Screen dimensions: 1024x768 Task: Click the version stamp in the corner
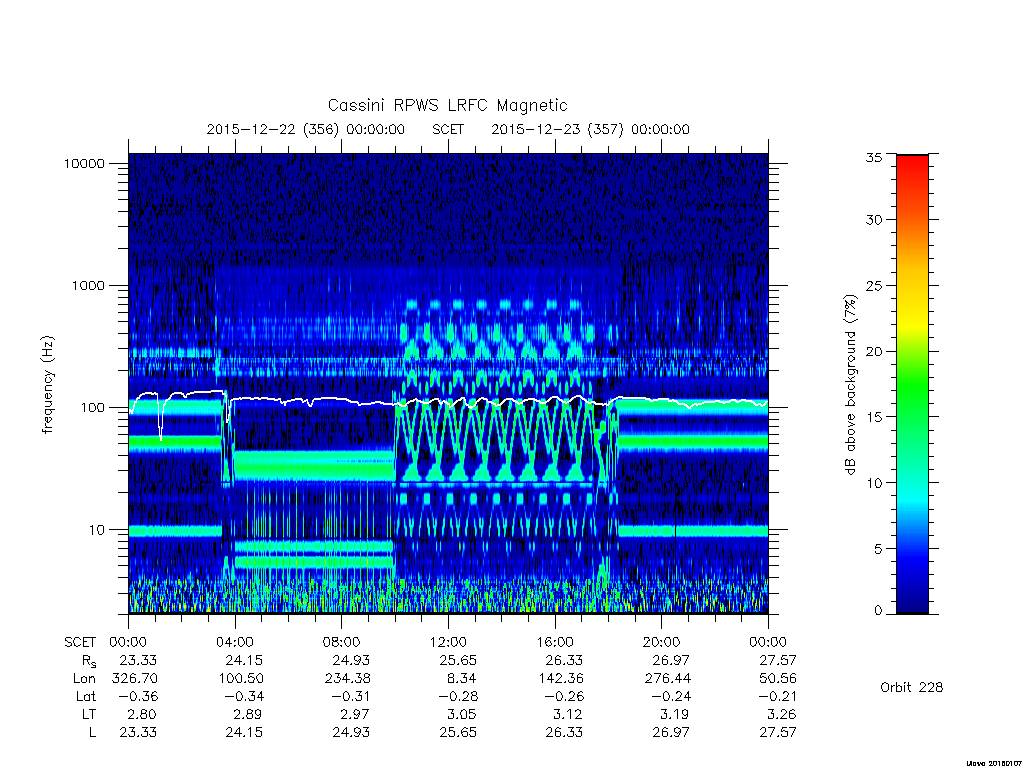[993, 763]
